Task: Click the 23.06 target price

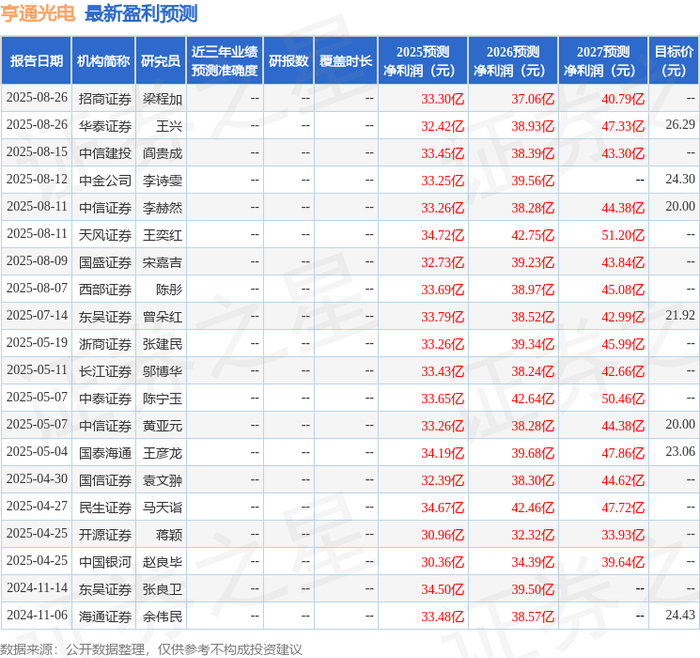Action: [x=680, y=451]
